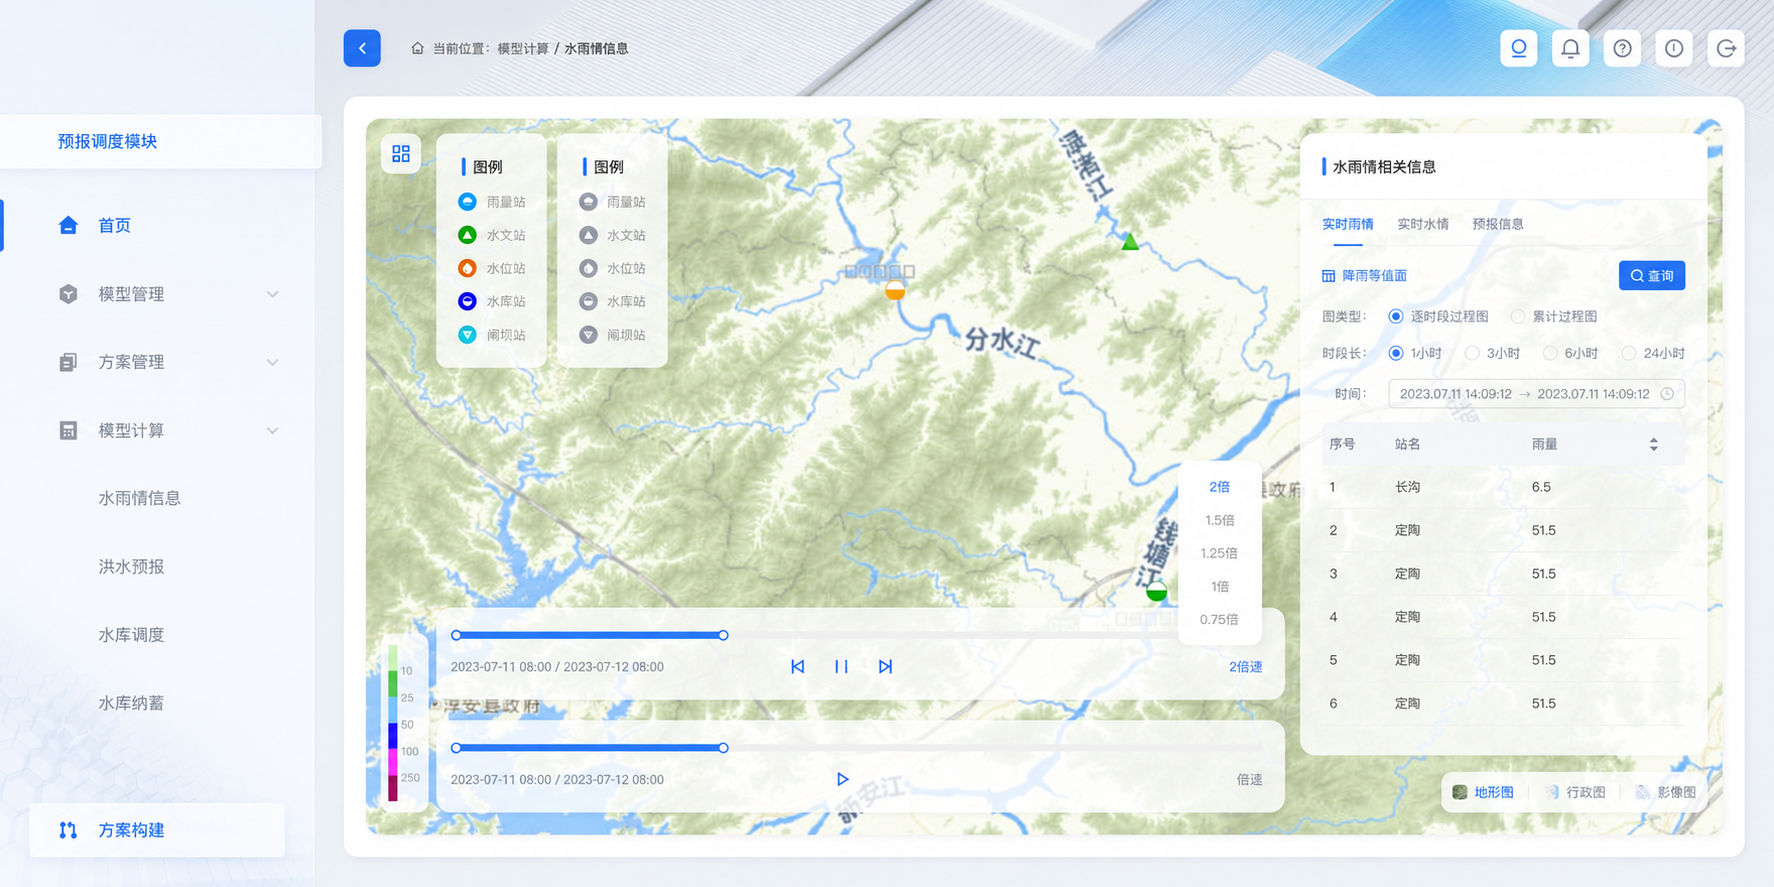Click the clock icon in time field
The image size is (1774, 887).
tap(1667, 394)
